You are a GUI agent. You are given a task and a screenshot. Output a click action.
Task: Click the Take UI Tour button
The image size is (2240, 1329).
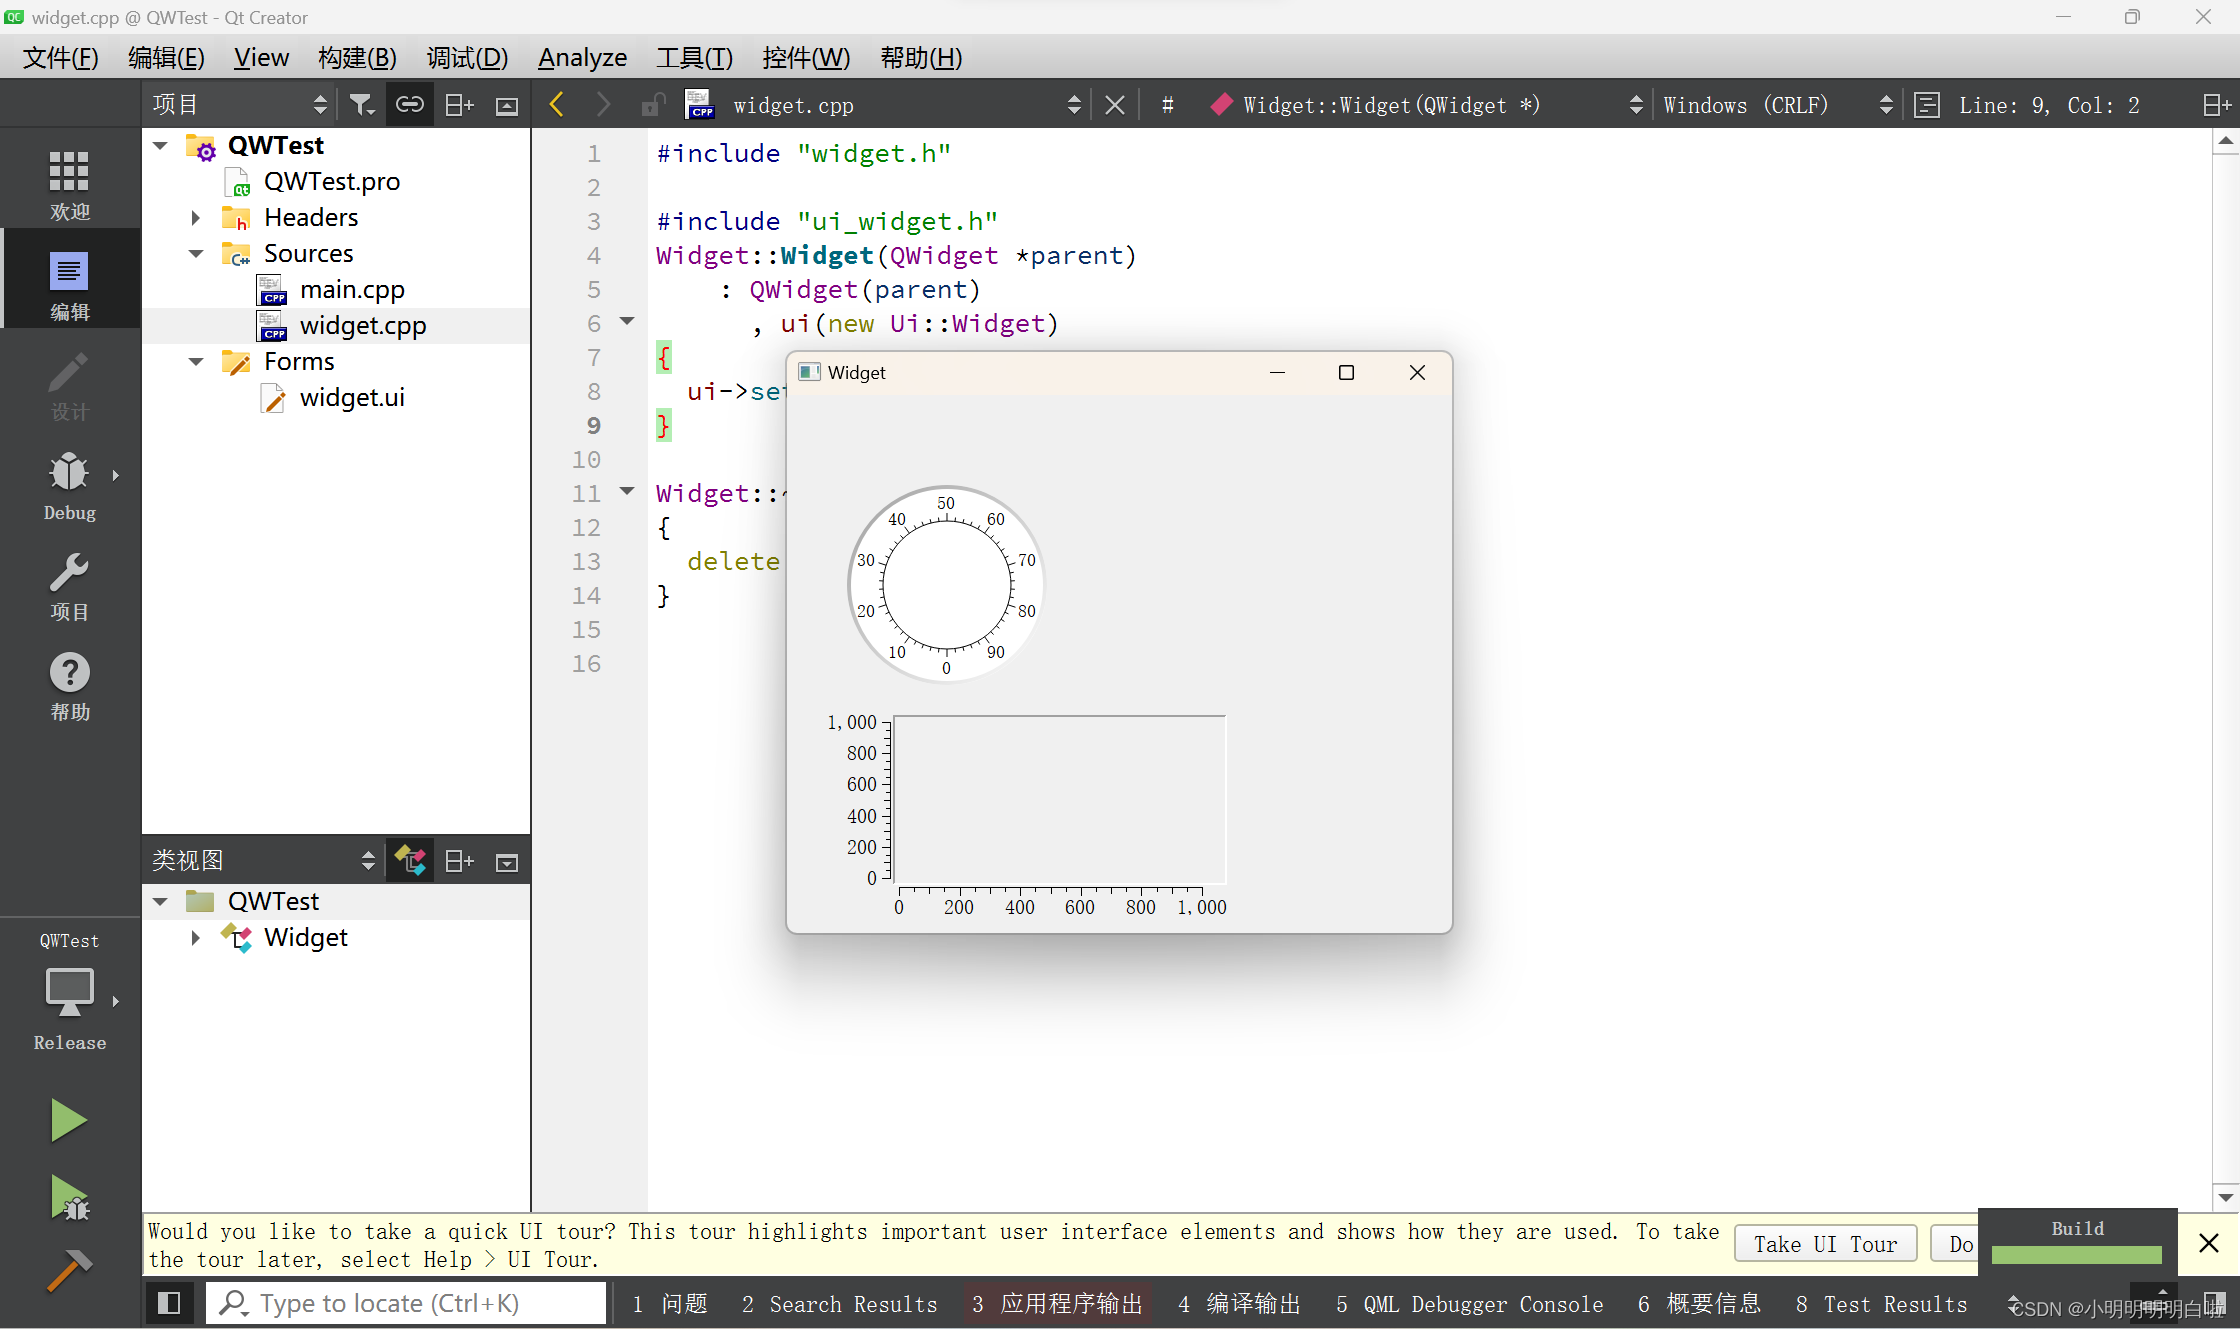tap(1824, 1244)
